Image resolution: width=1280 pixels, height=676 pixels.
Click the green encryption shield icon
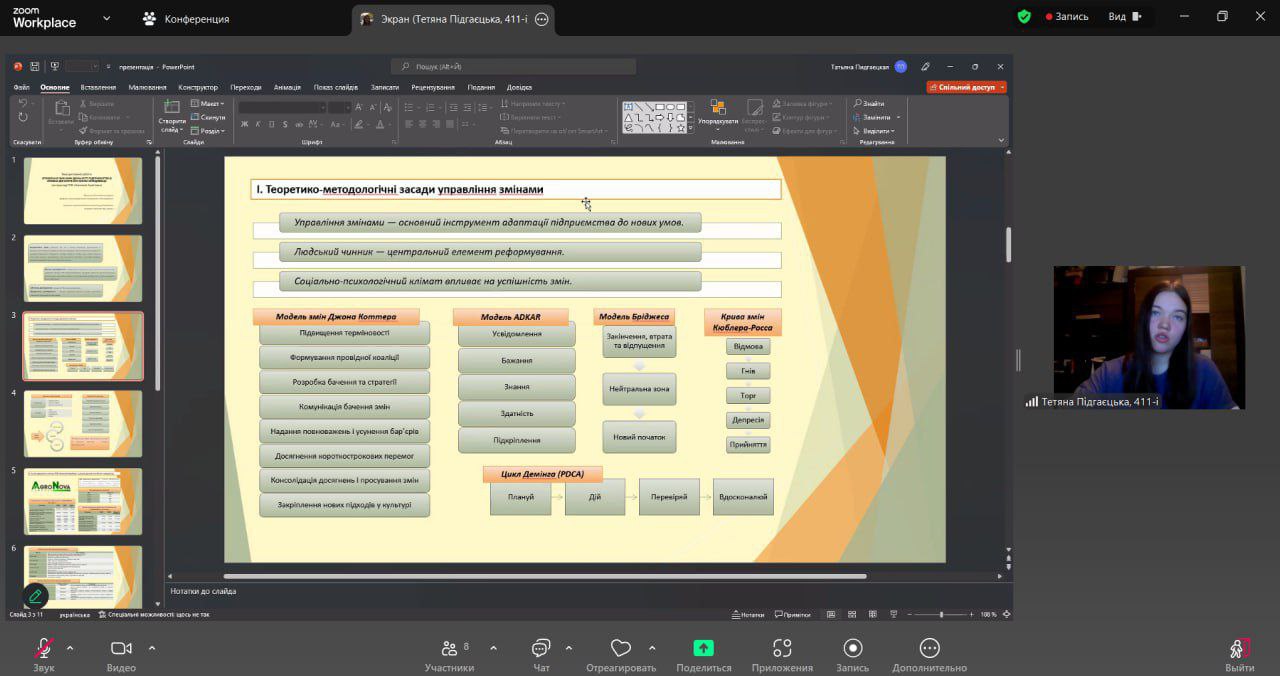coord(1024,17)
